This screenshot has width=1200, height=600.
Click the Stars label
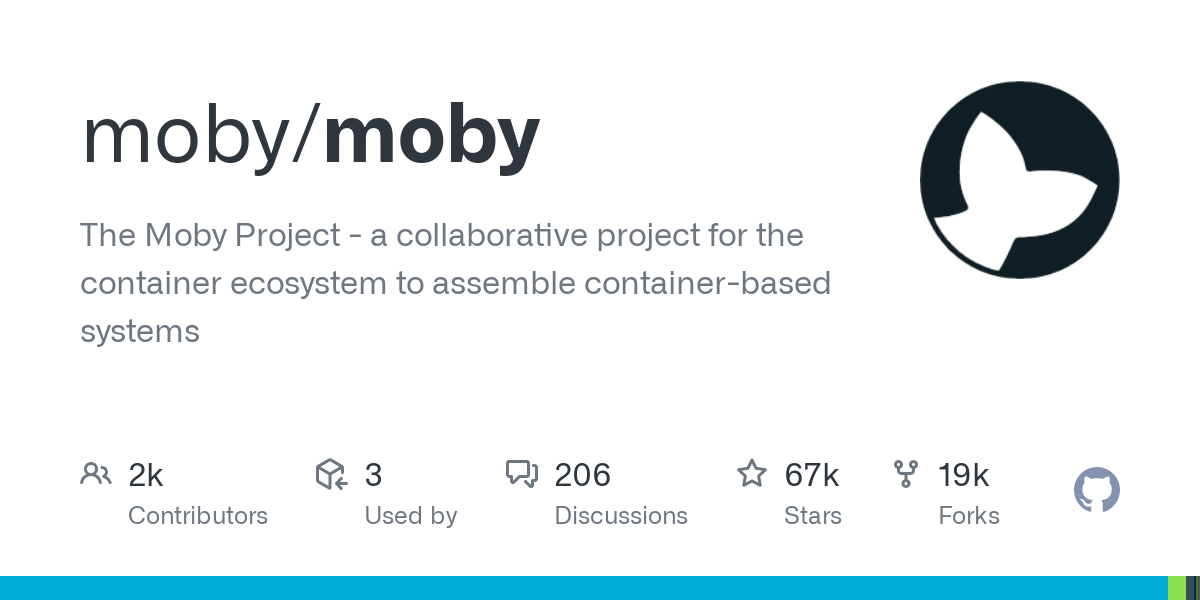tap(813, 516)
